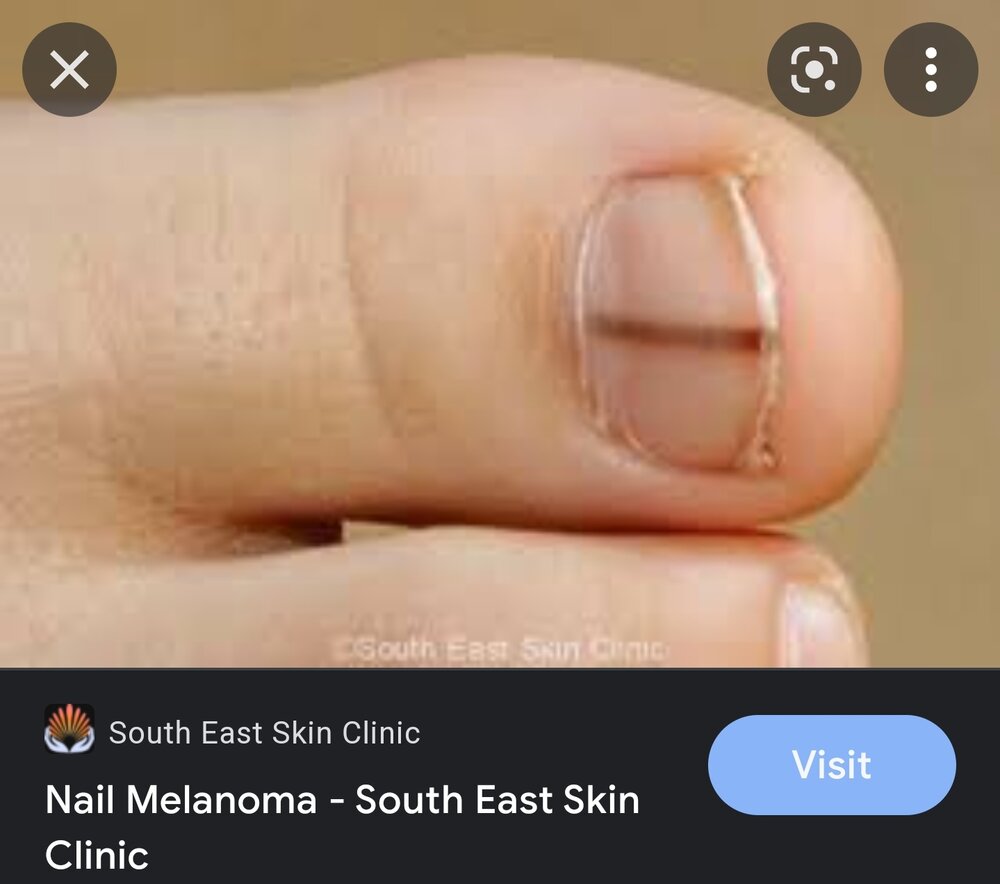Close the image preview with X
Viewport: 1000px width, 884px height.
pos(69,69)
